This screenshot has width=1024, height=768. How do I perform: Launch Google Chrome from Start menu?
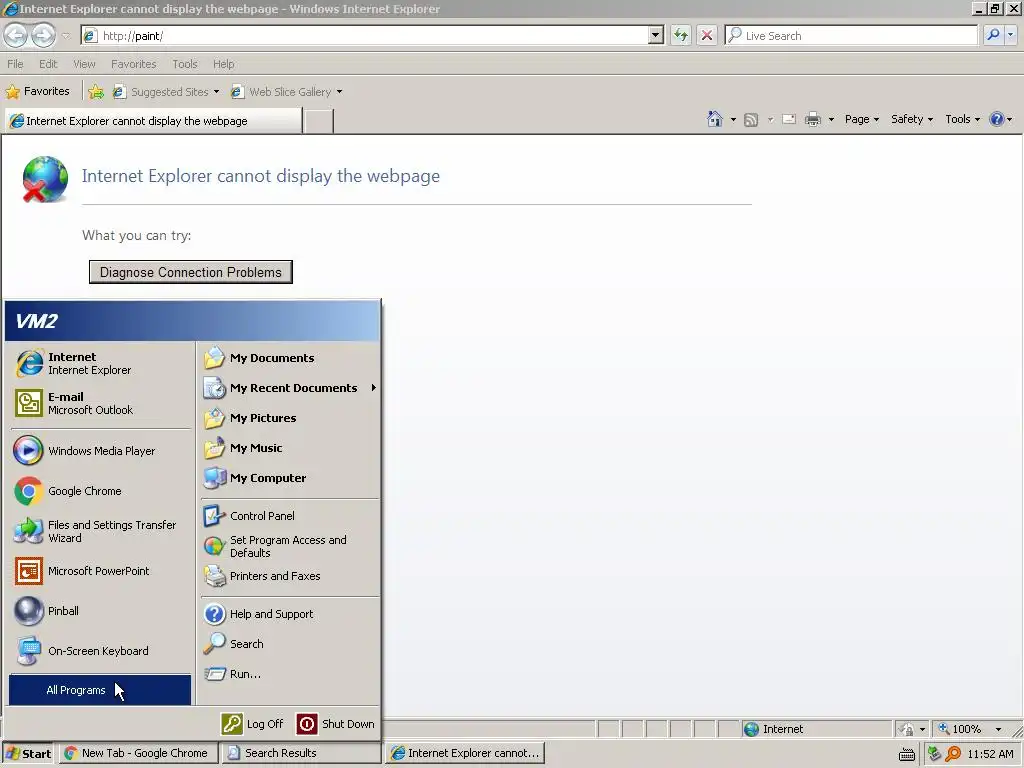(x=101, y=491)
